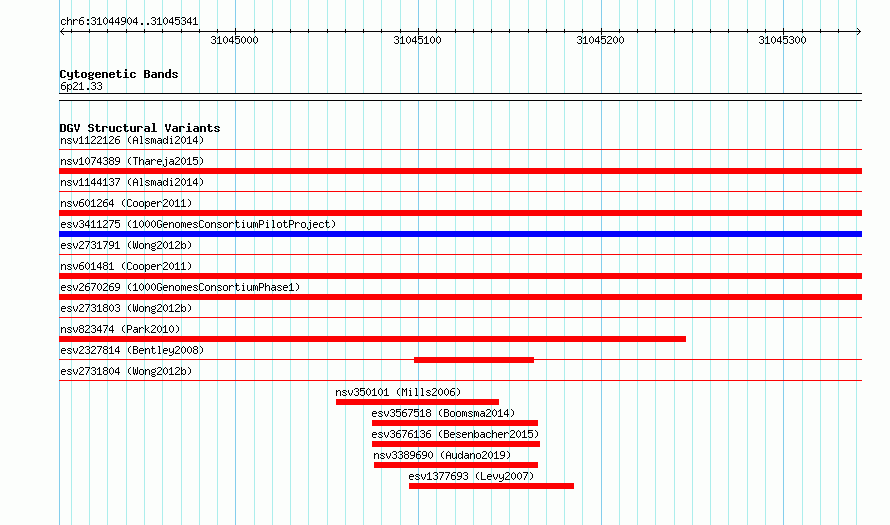Click the short red esv2327814 bar
The image size is (890, 525).
(x=474, y=360)
